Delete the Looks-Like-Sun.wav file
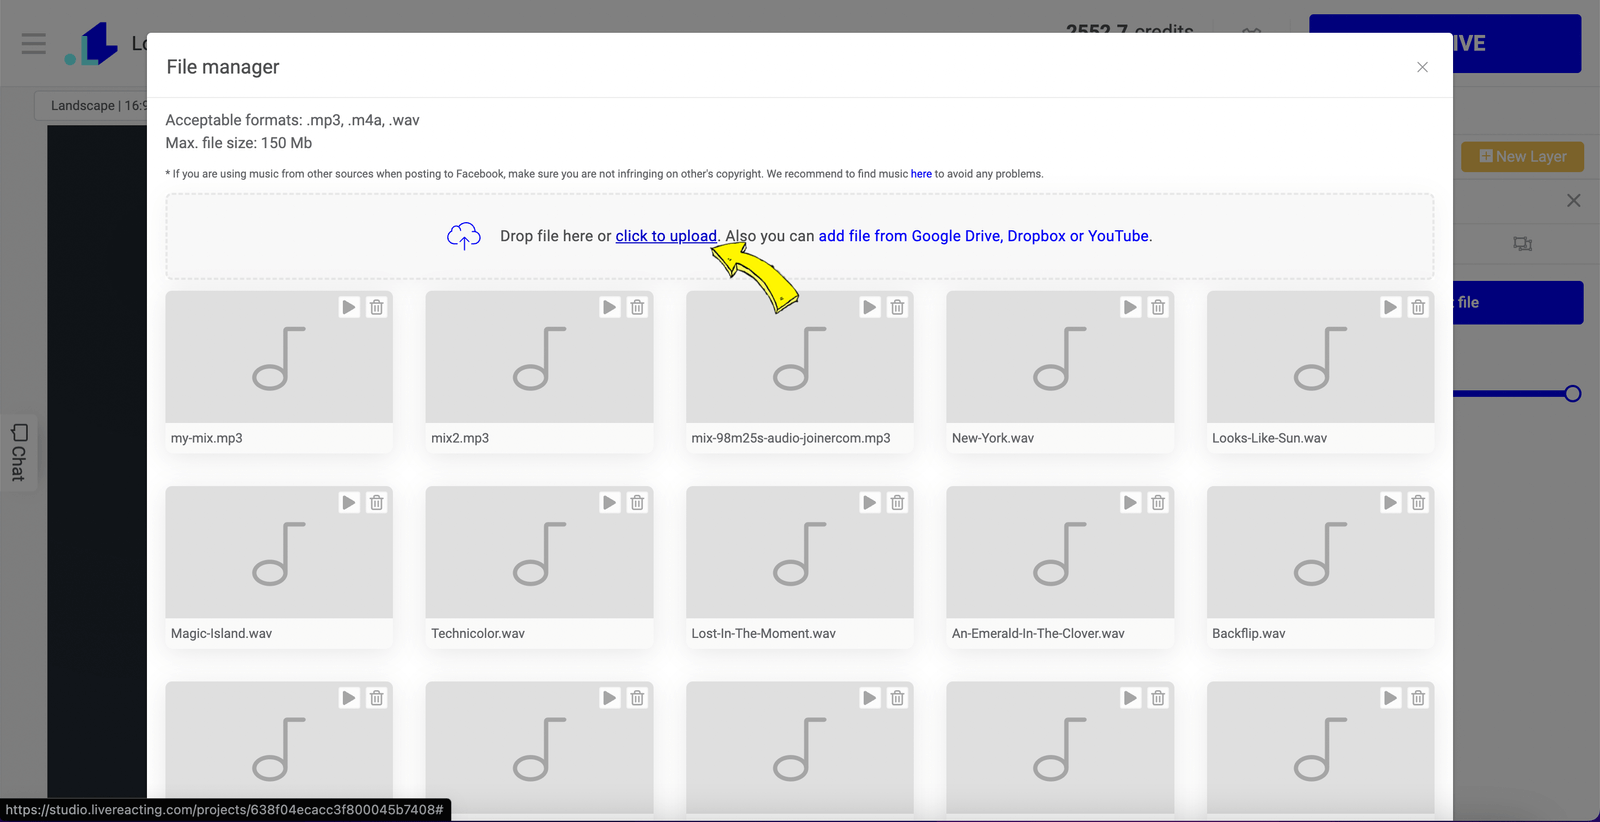 coord(1418,307)
